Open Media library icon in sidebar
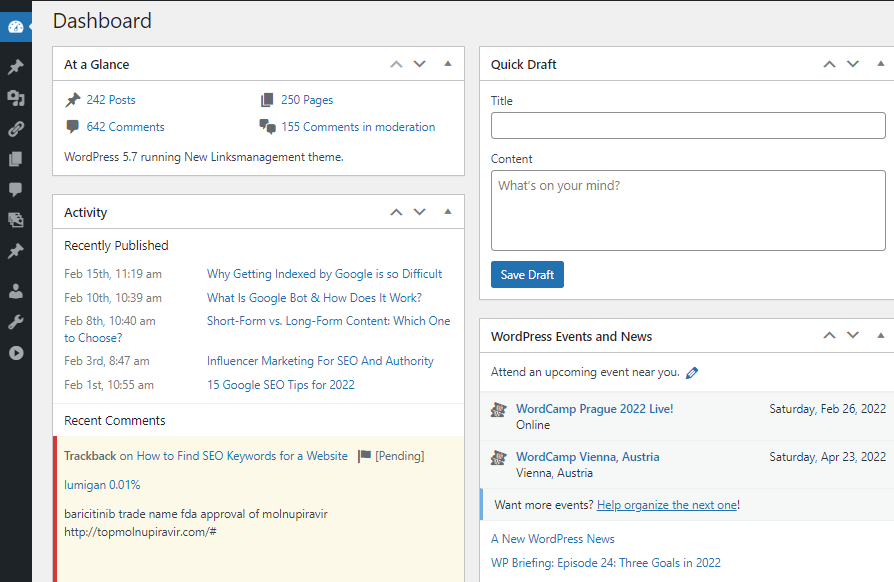The height and width of the screenshot is (582, 894). 15,98
